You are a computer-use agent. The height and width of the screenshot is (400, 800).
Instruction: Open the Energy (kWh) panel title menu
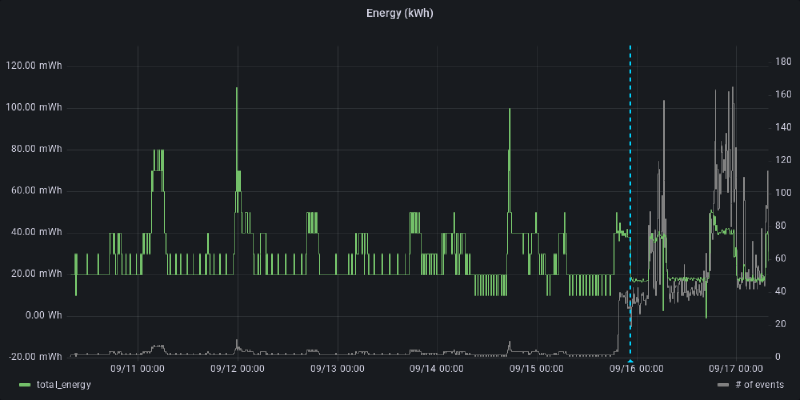(400, 13)
